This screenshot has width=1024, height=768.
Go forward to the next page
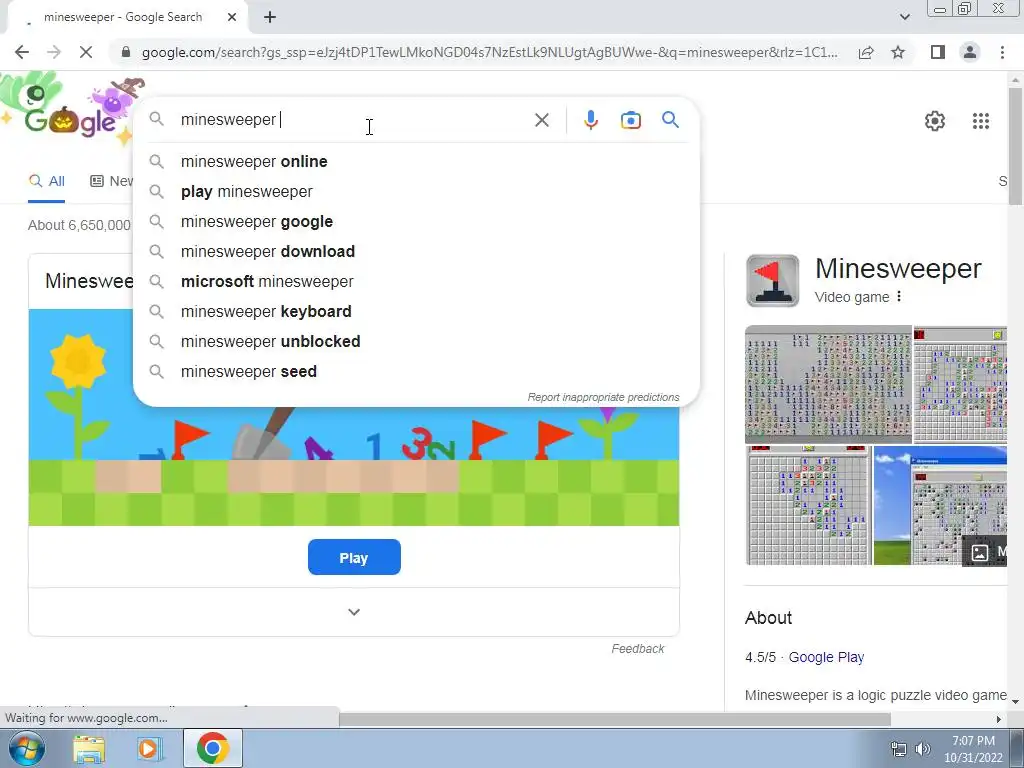(54, 52)
